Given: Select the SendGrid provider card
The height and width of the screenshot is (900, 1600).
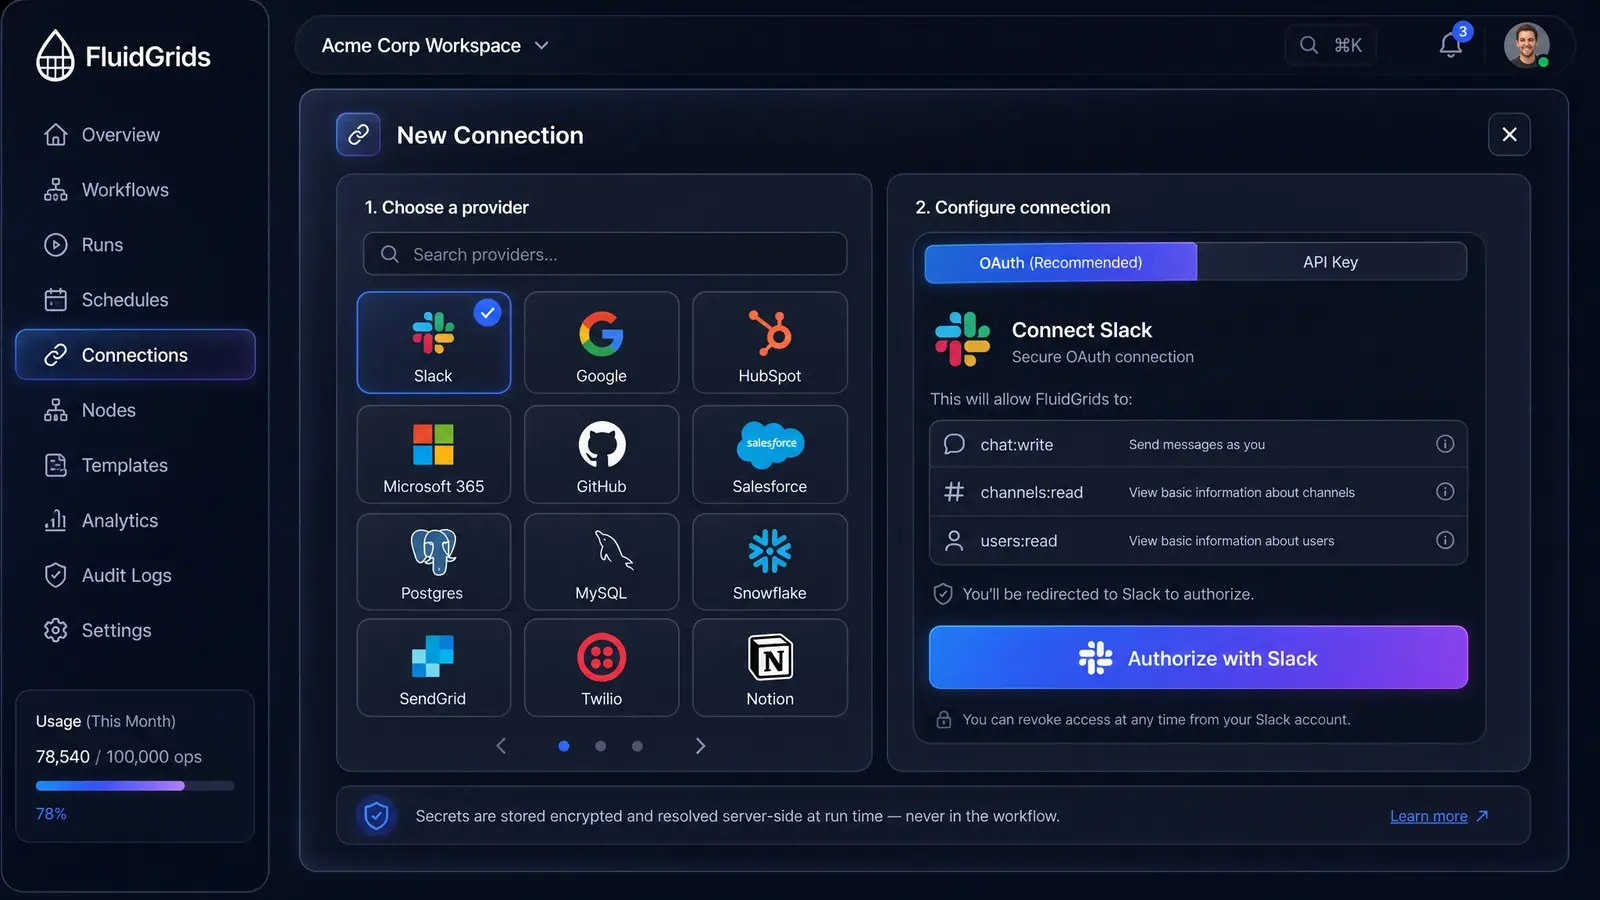Looking at the screenshot, I should coord(434,668).
